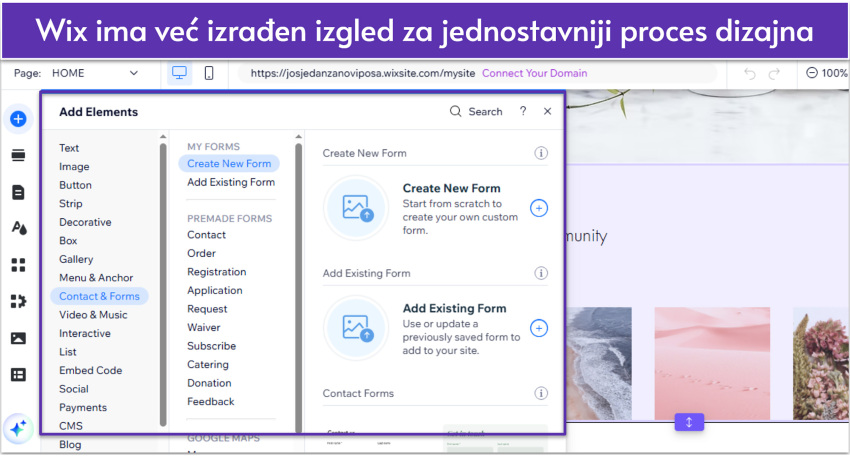Select Gallery in the elements list
Image resolution: width=850 pixels, height=456 pixels.
coord(76,259)
